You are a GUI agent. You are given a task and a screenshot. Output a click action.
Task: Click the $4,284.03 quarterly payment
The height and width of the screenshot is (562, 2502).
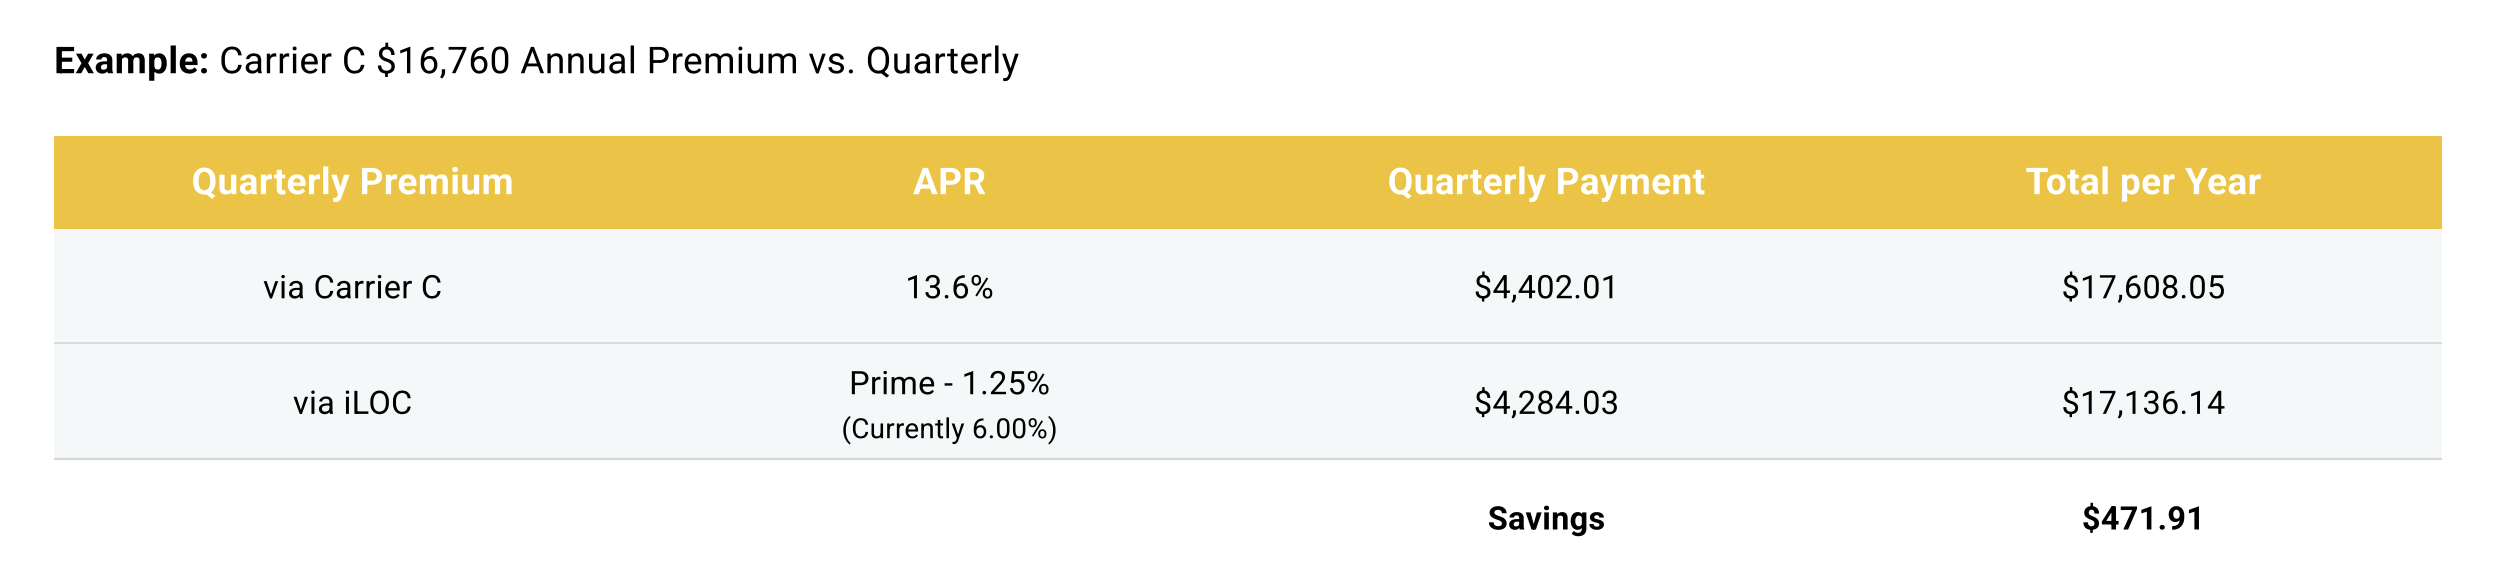pyautogui.click(x=1546, y=403)
